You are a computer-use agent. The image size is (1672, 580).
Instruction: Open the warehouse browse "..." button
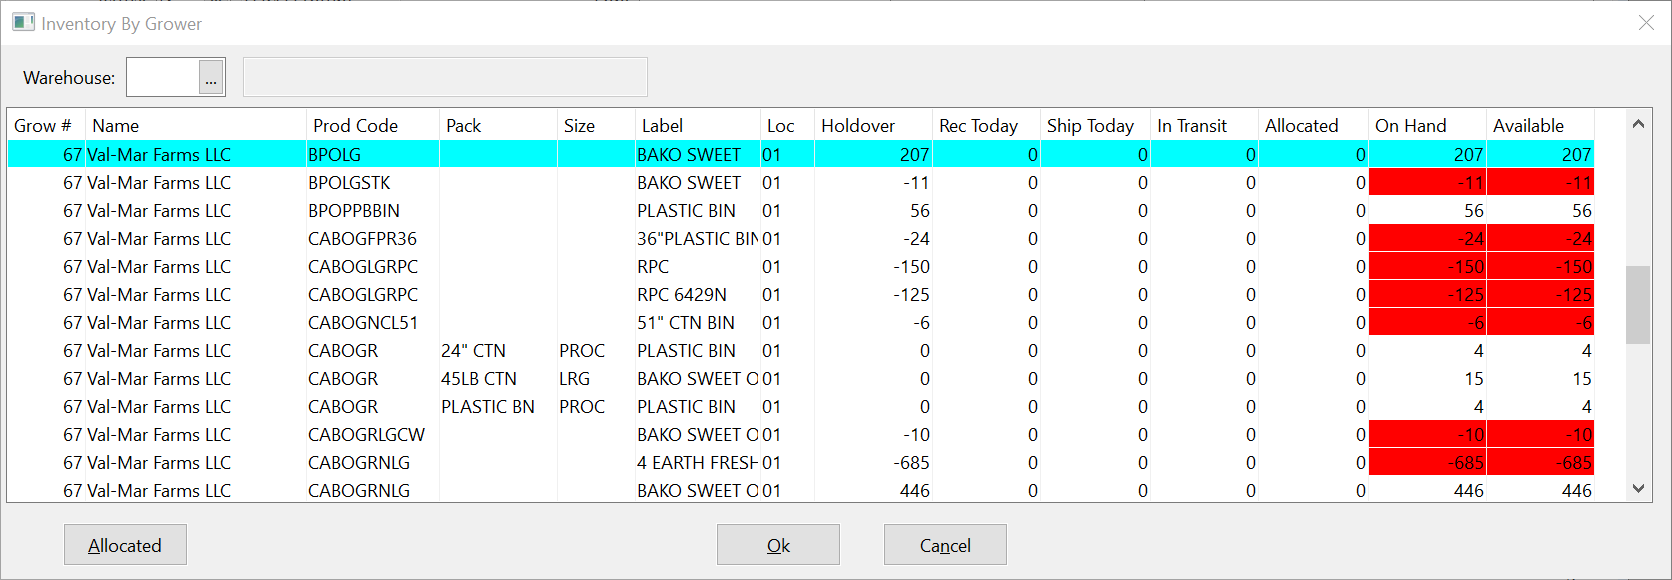(x=210, y=76)
